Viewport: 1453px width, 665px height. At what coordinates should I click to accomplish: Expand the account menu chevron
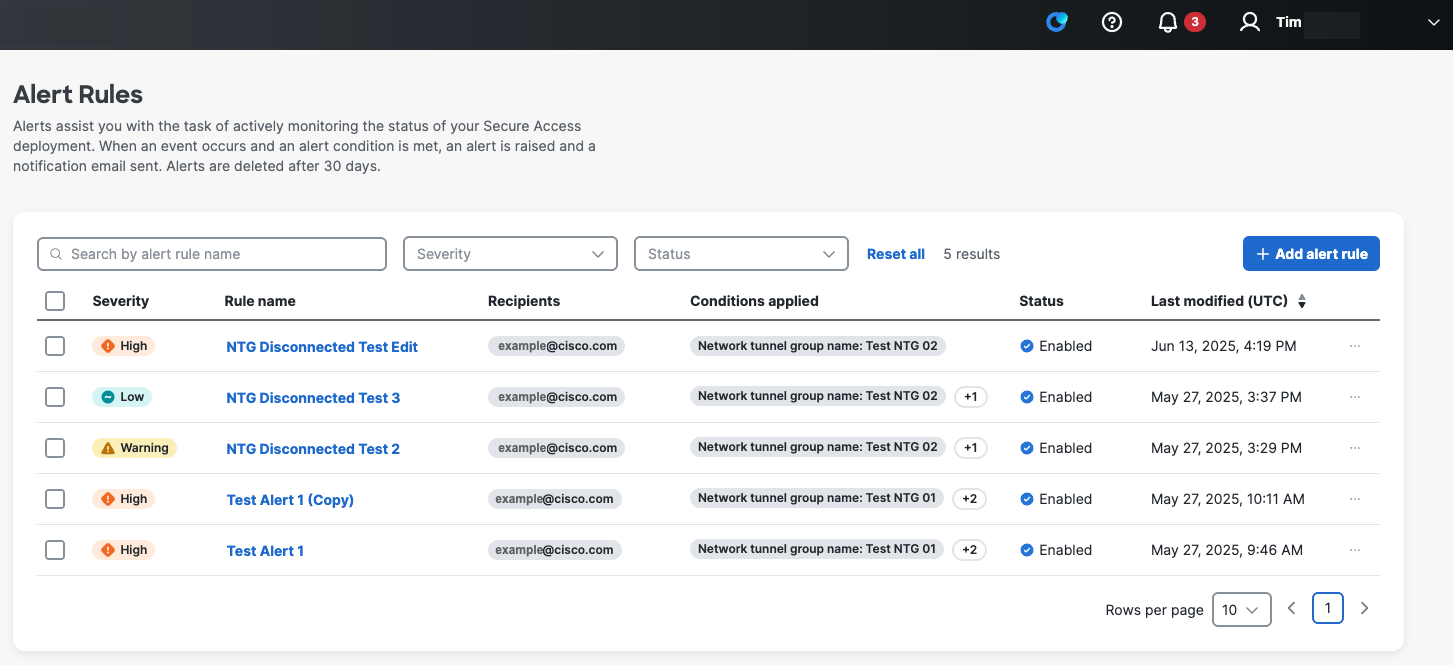1432,22
